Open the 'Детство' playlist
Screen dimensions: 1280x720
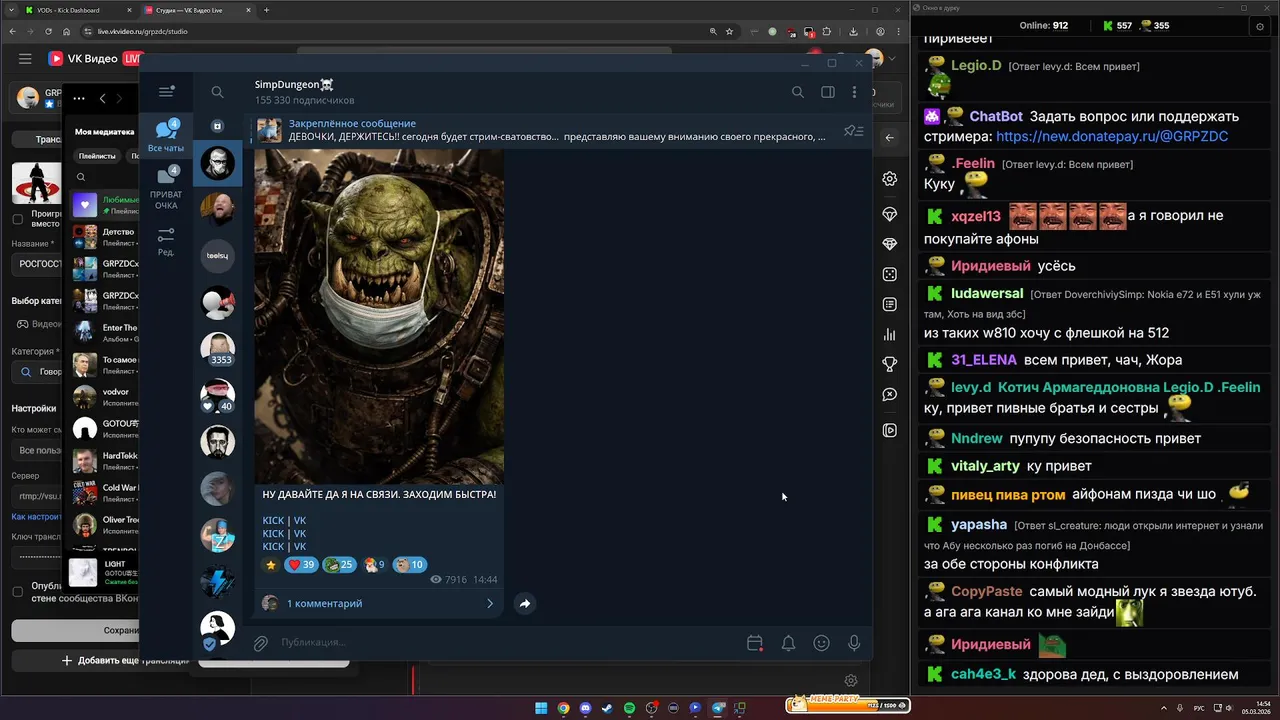click(x=105, y=237)
